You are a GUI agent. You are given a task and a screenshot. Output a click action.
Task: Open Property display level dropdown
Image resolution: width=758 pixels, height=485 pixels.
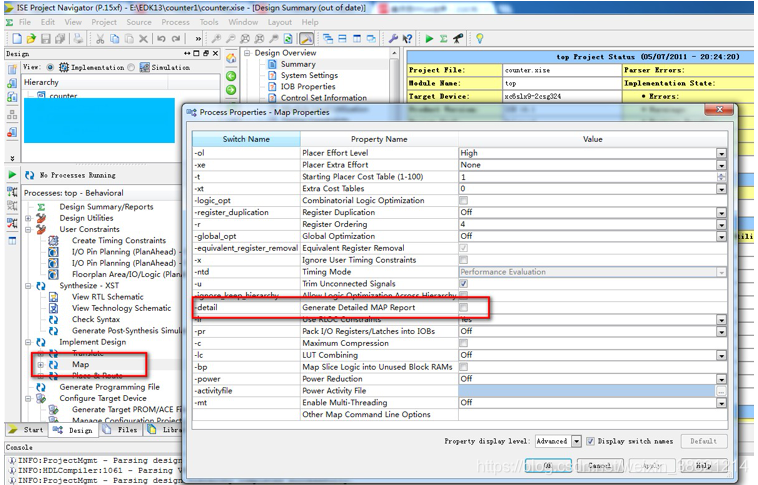point(576,441)
